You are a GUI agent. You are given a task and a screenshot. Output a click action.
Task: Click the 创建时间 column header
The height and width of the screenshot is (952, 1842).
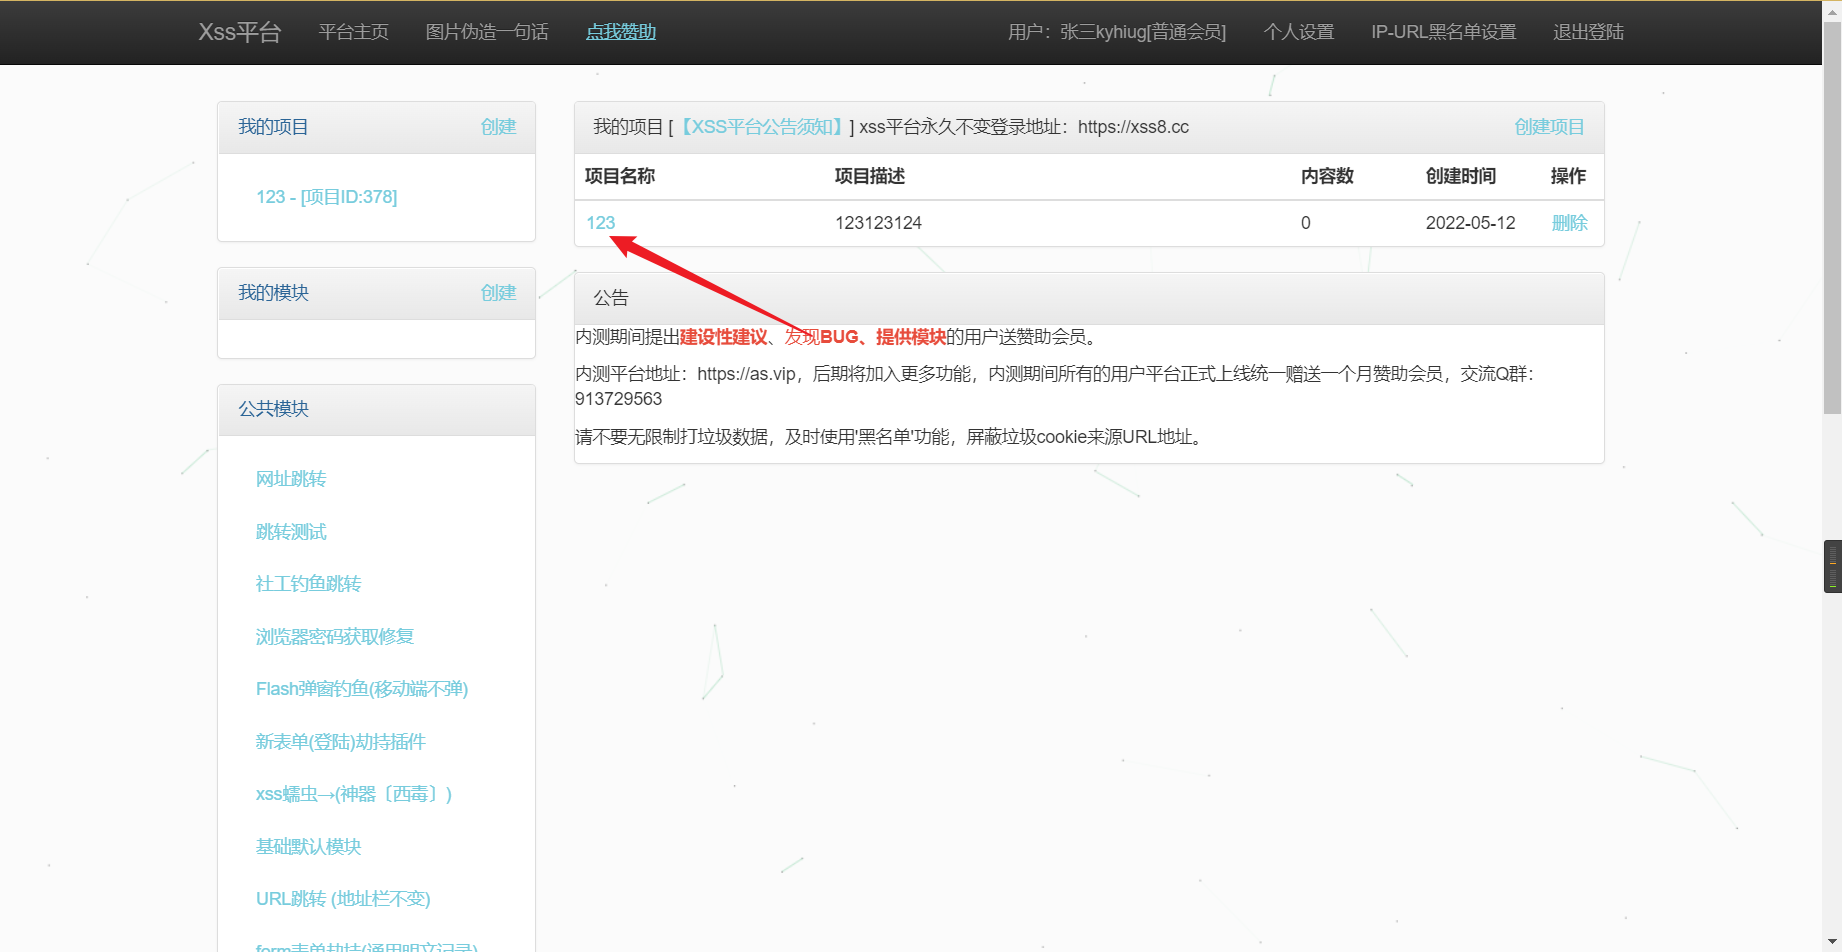[1461, 176]
